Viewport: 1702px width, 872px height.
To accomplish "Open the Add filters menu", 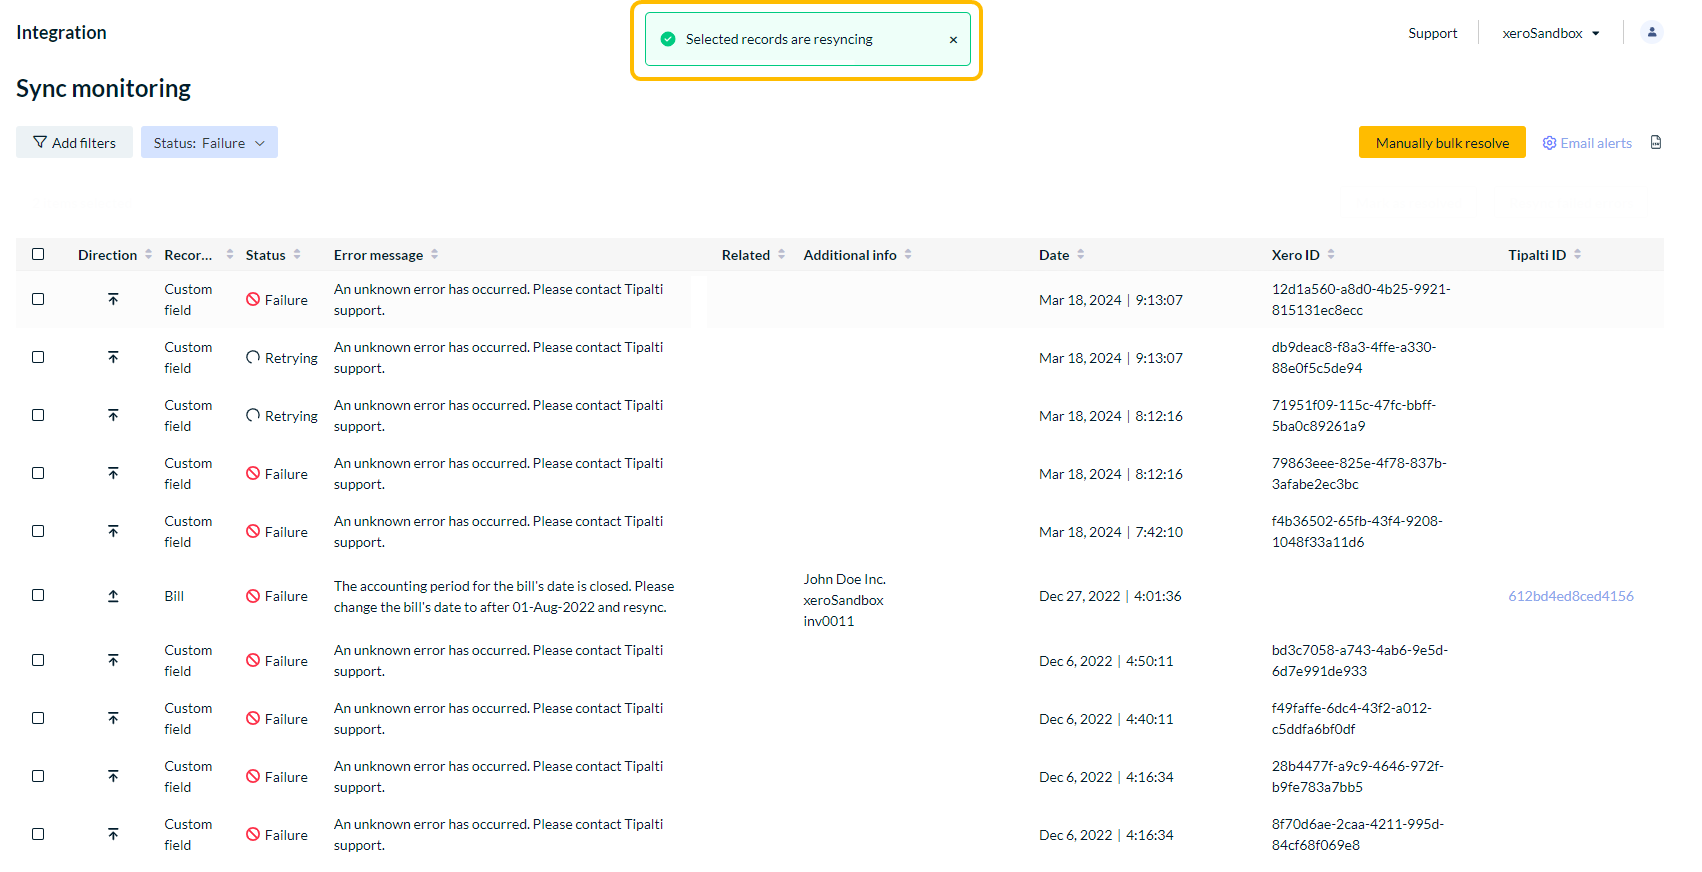I will [x=74, y=143].
